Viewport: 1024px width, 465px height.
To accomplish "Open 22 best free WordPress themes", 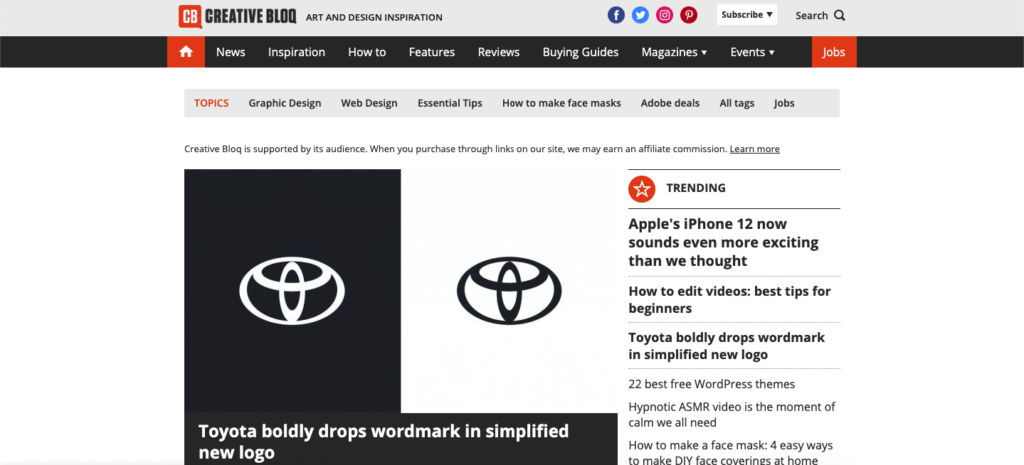I will (x=711, y=384).
